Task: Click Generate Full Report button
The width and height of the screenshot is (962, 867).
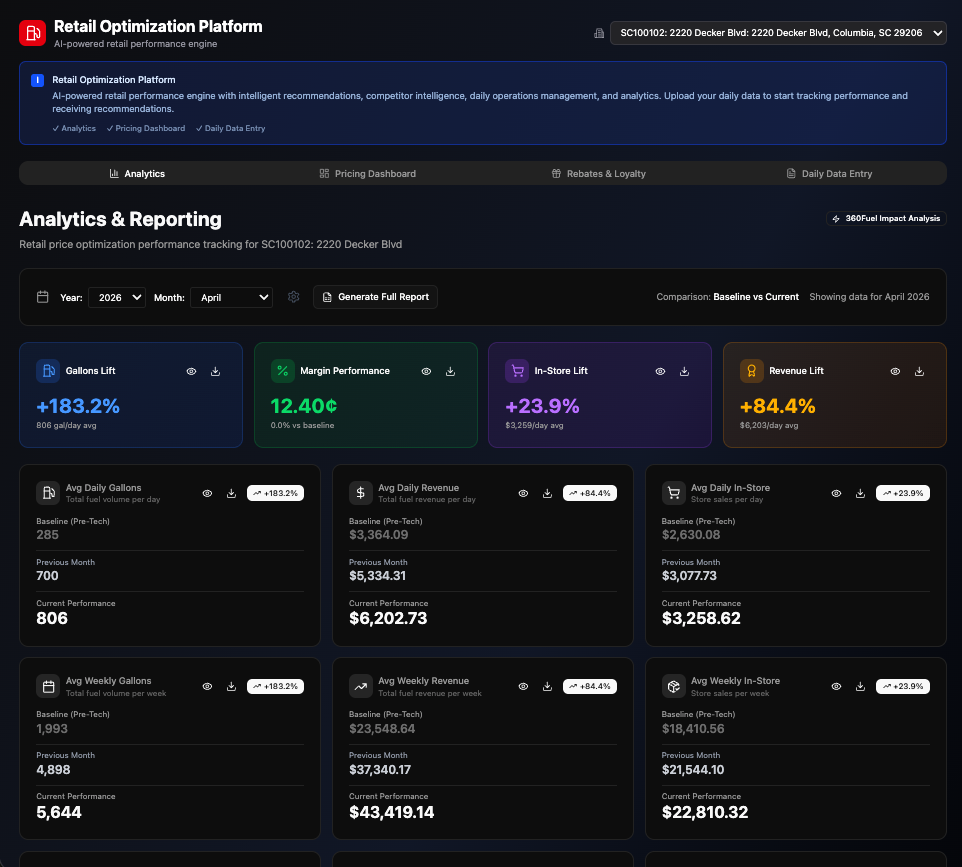Action: click(x=375, y=297)
